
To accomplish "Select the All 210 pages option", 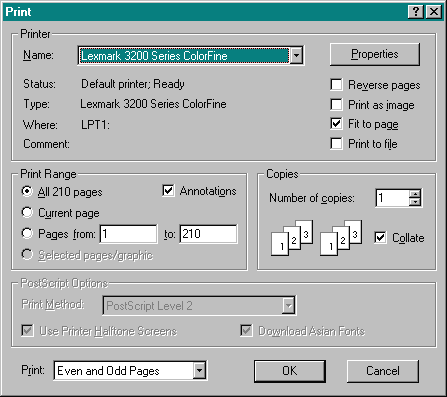I will (27, 191).
